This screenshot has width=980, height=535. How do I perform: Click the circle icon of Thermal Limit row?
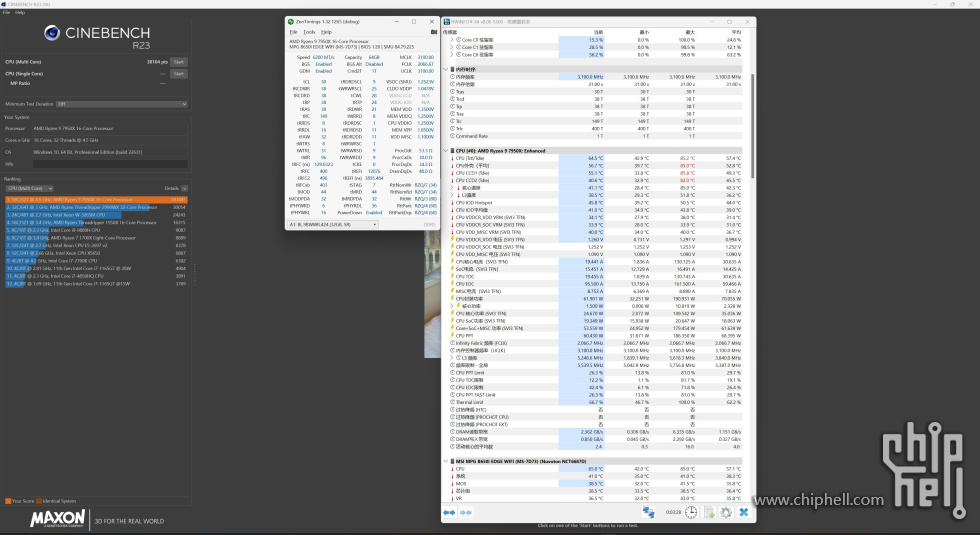click(452, 402)
